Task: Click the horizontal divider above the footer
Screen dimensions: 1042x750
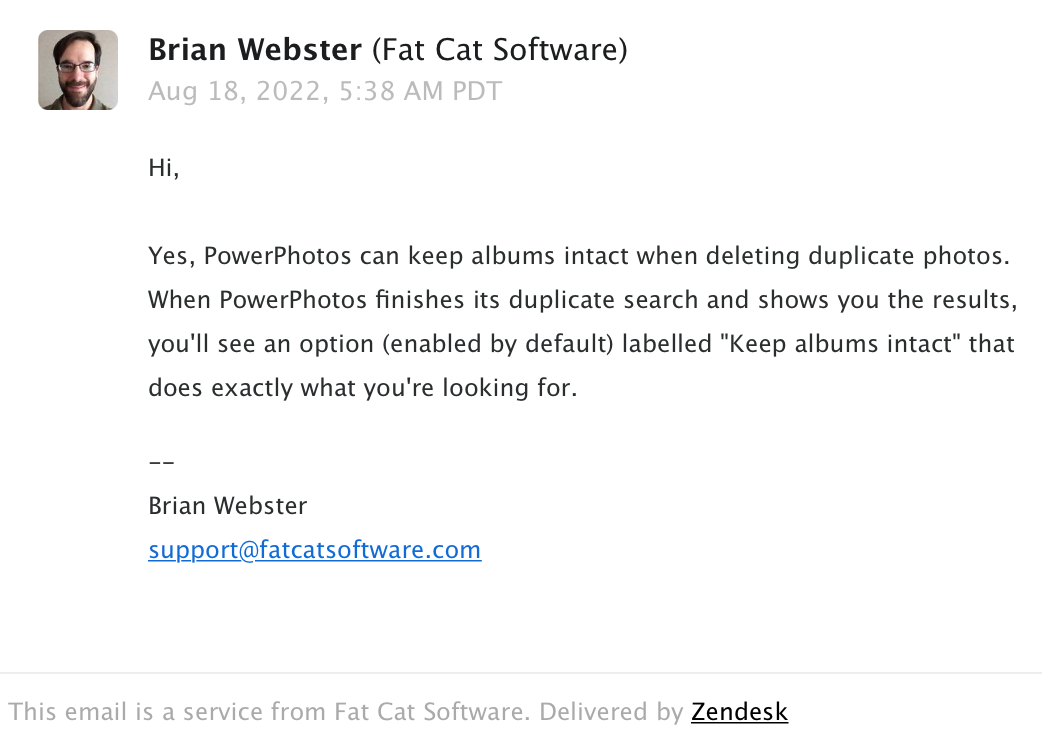Action: pyautogui.click(x=521, y=673)
